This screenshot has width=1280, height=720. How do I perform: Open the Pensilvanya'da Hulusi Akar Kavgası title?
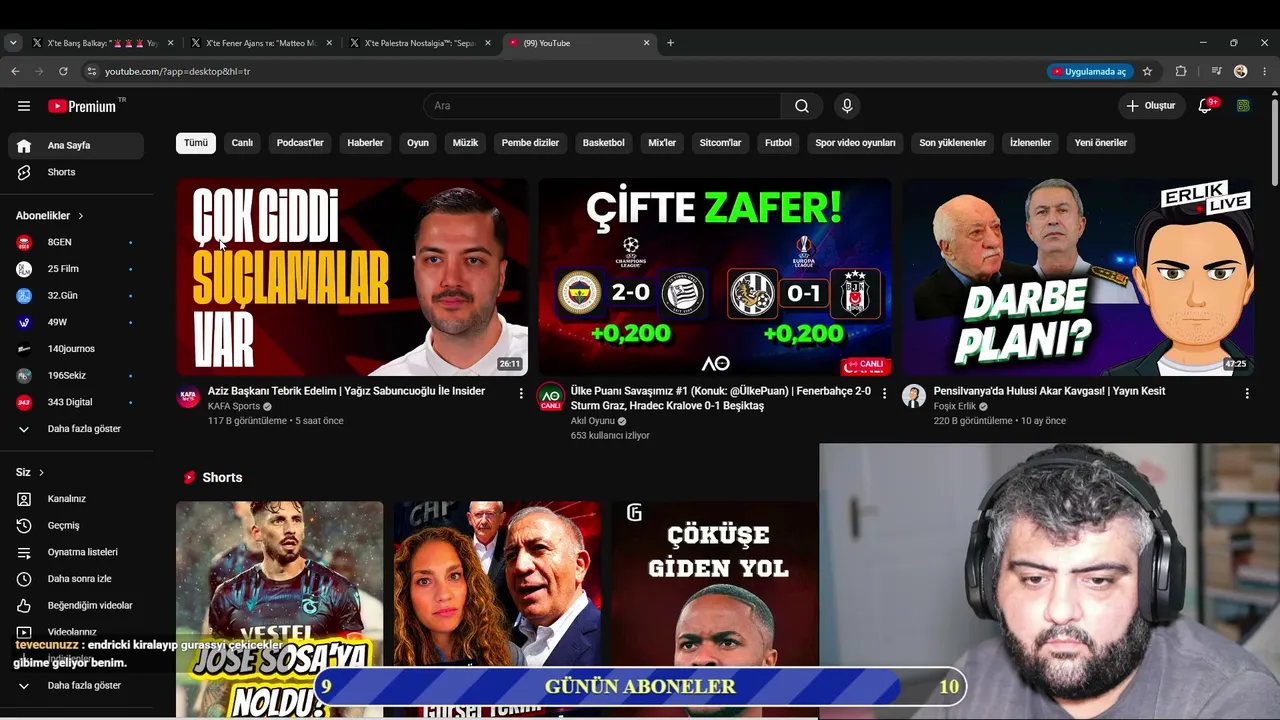click(1049, 391)
